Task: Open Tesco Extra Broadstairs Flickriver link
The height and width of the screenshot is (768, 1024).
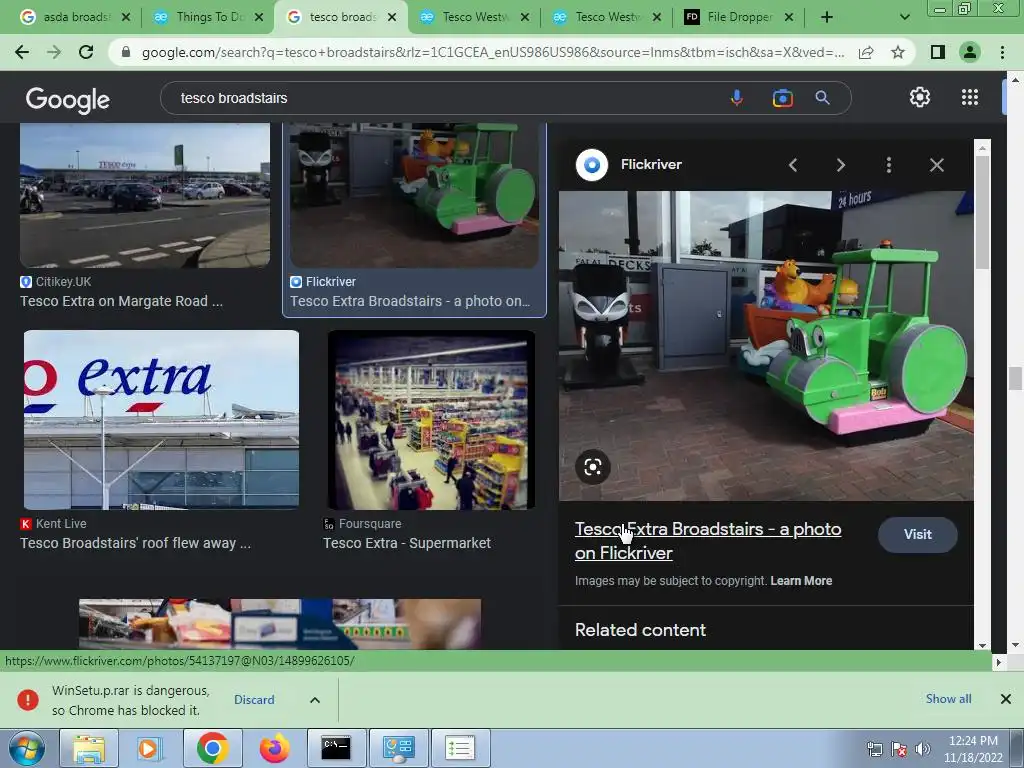Action: 708,541
